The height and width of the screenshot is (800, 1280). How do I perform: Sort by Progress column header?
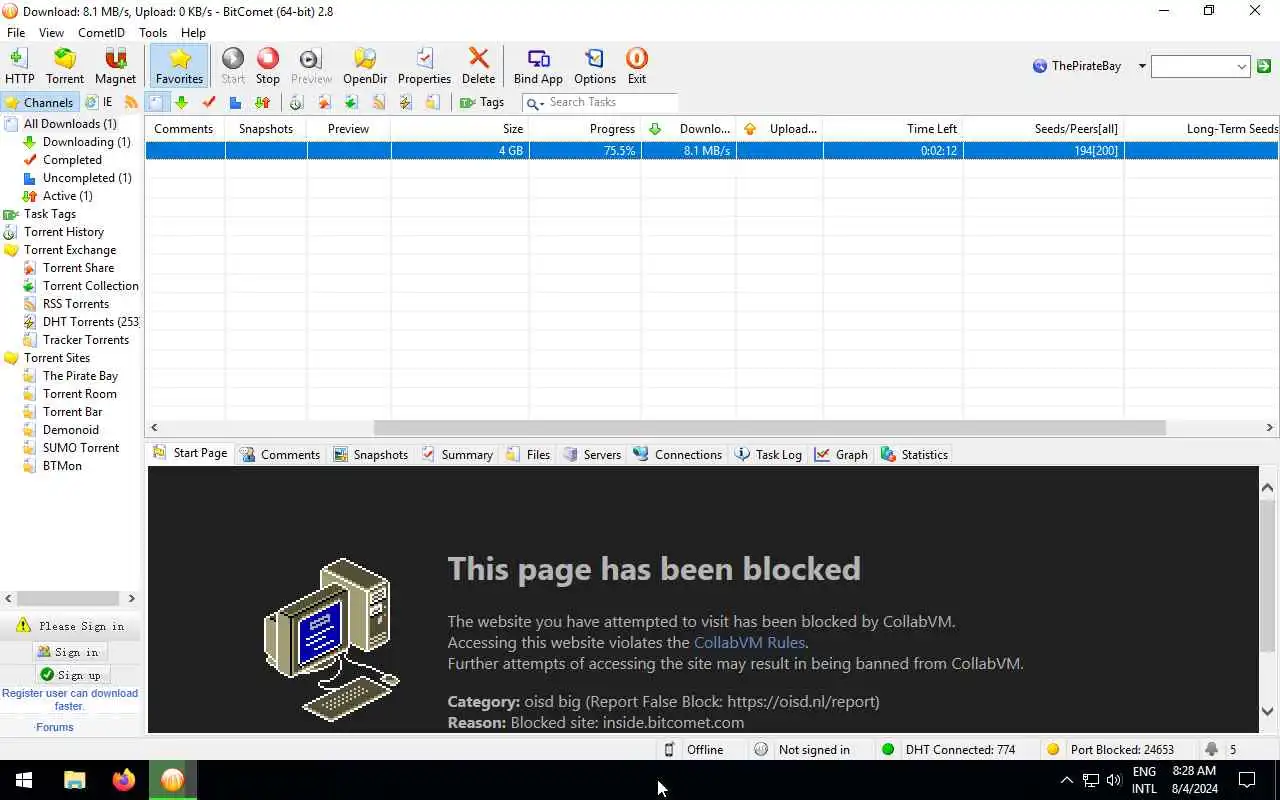pos(585,129)
